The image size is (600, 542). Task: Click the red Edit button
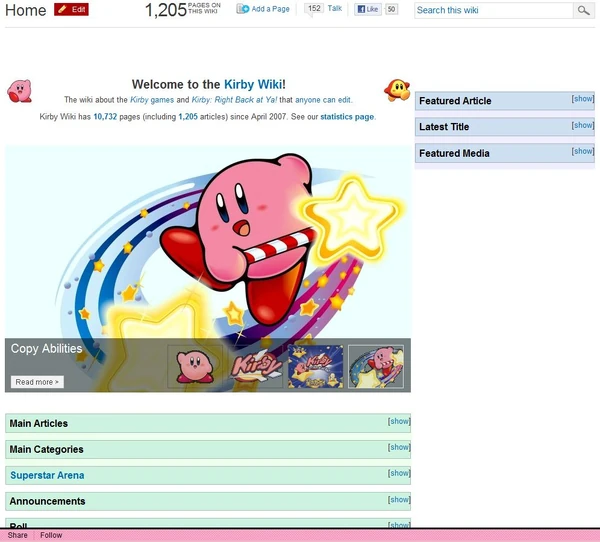click(x=71, y=10)
